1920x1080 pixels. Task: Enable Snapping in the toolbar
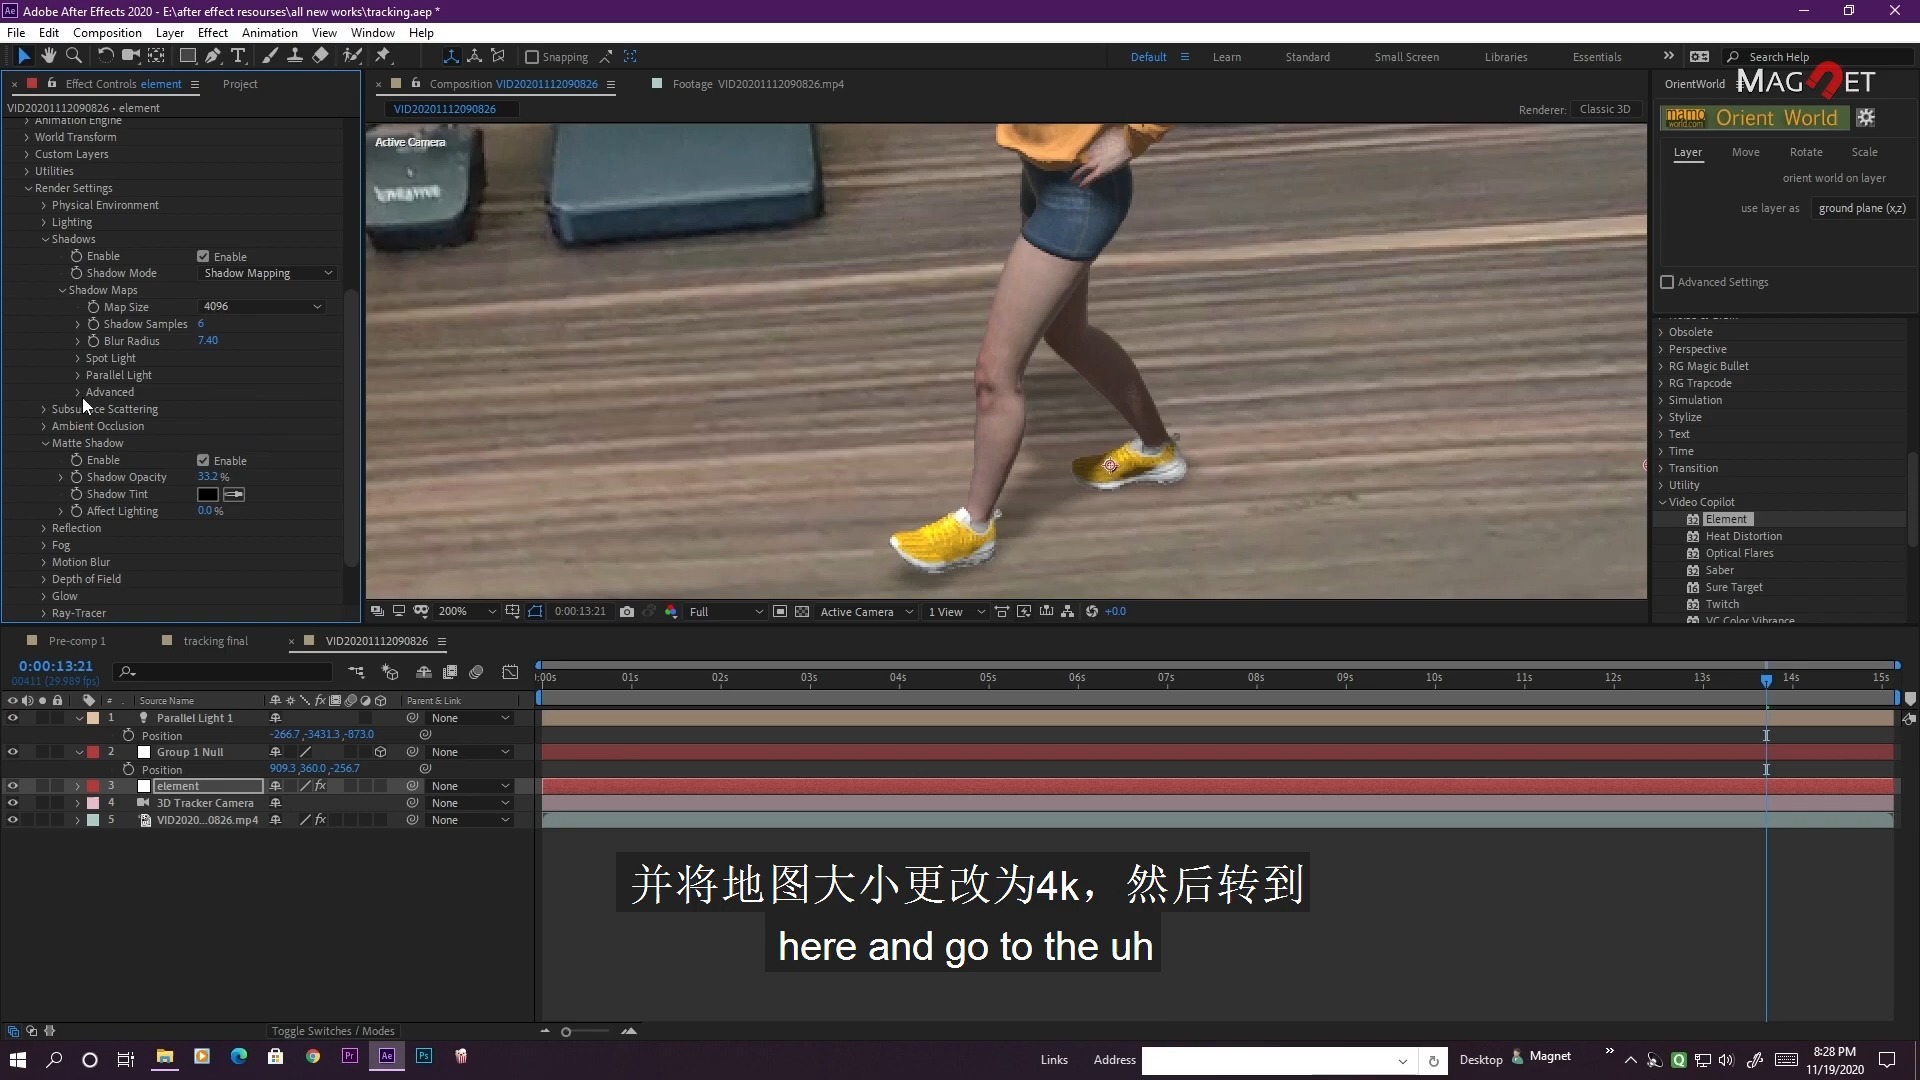(x=532, y=57)
